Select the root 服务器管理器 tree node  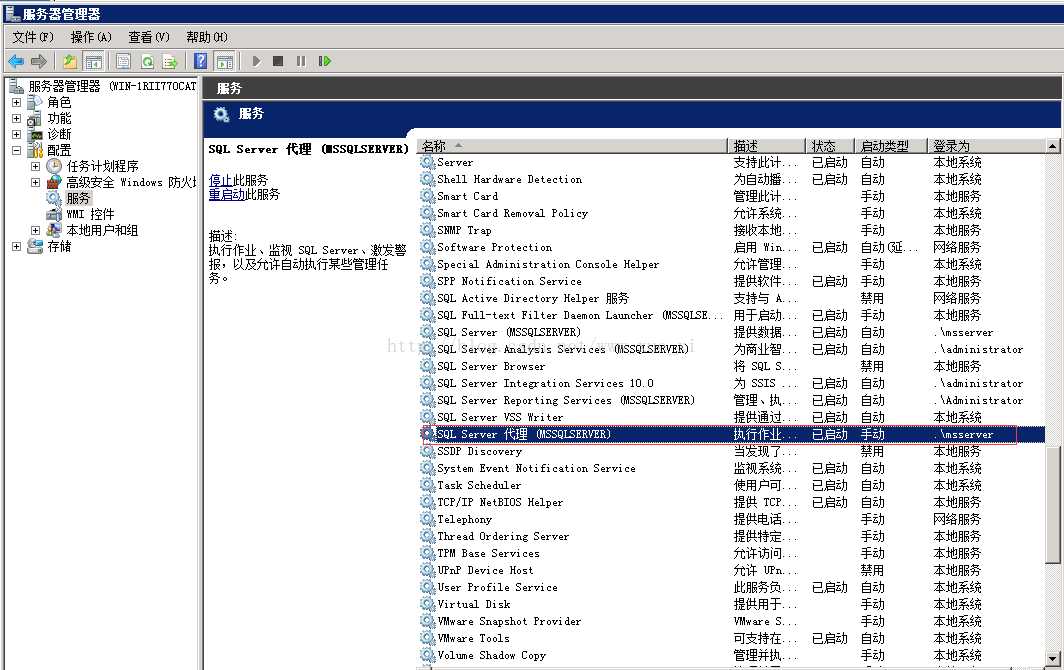112,86
